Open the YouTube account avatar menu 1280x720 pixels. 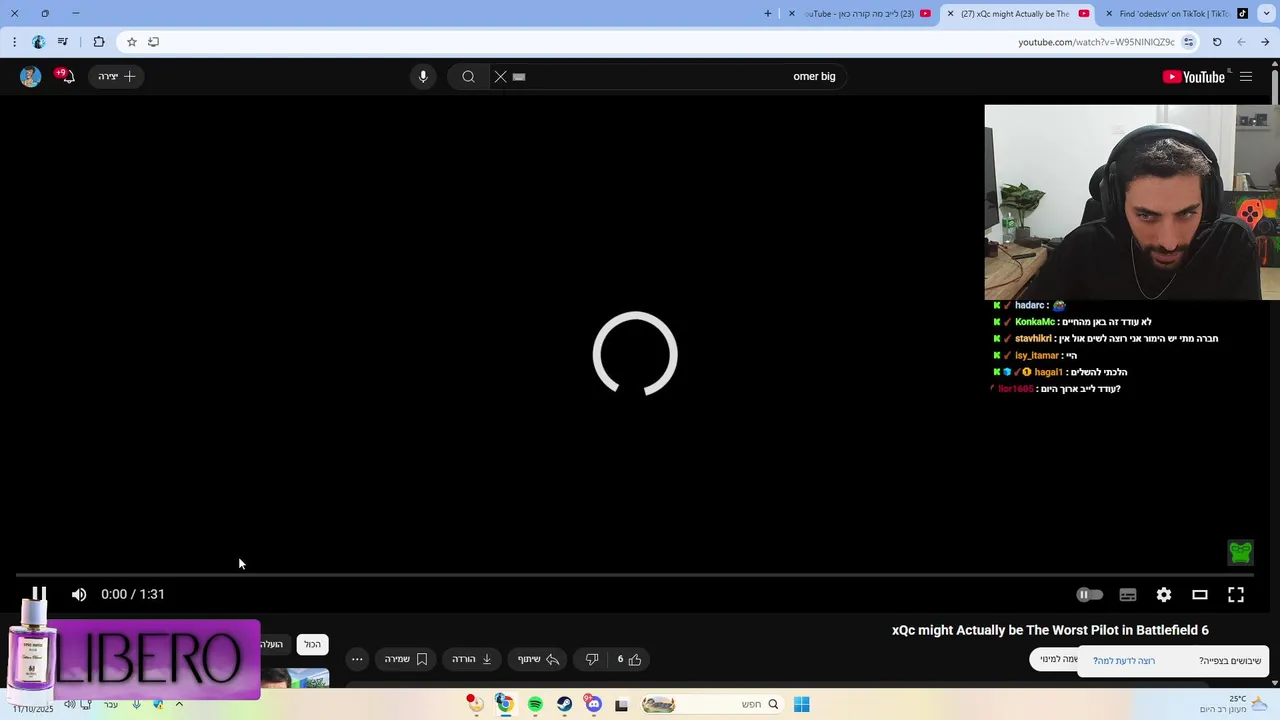30,76
